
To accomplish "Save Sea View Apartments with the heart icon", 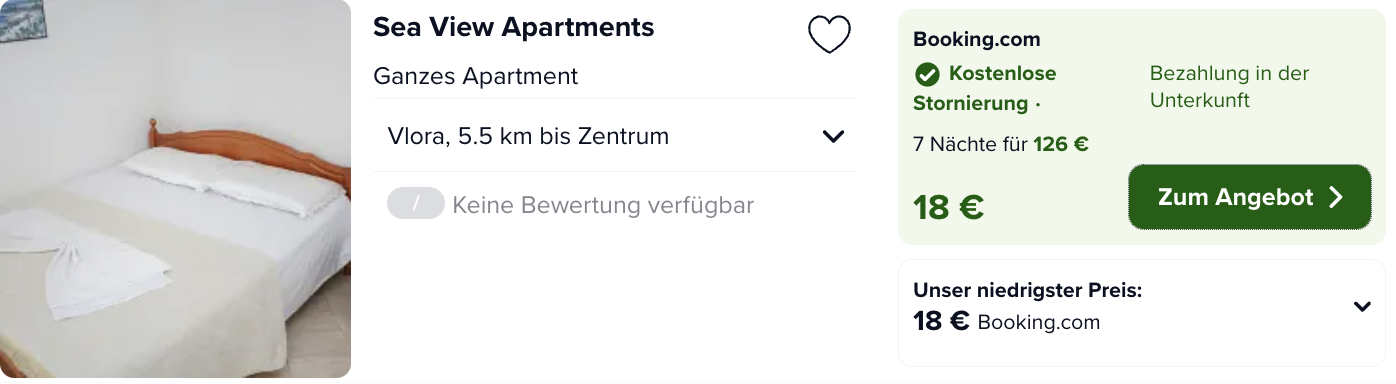I will (829, 35).
